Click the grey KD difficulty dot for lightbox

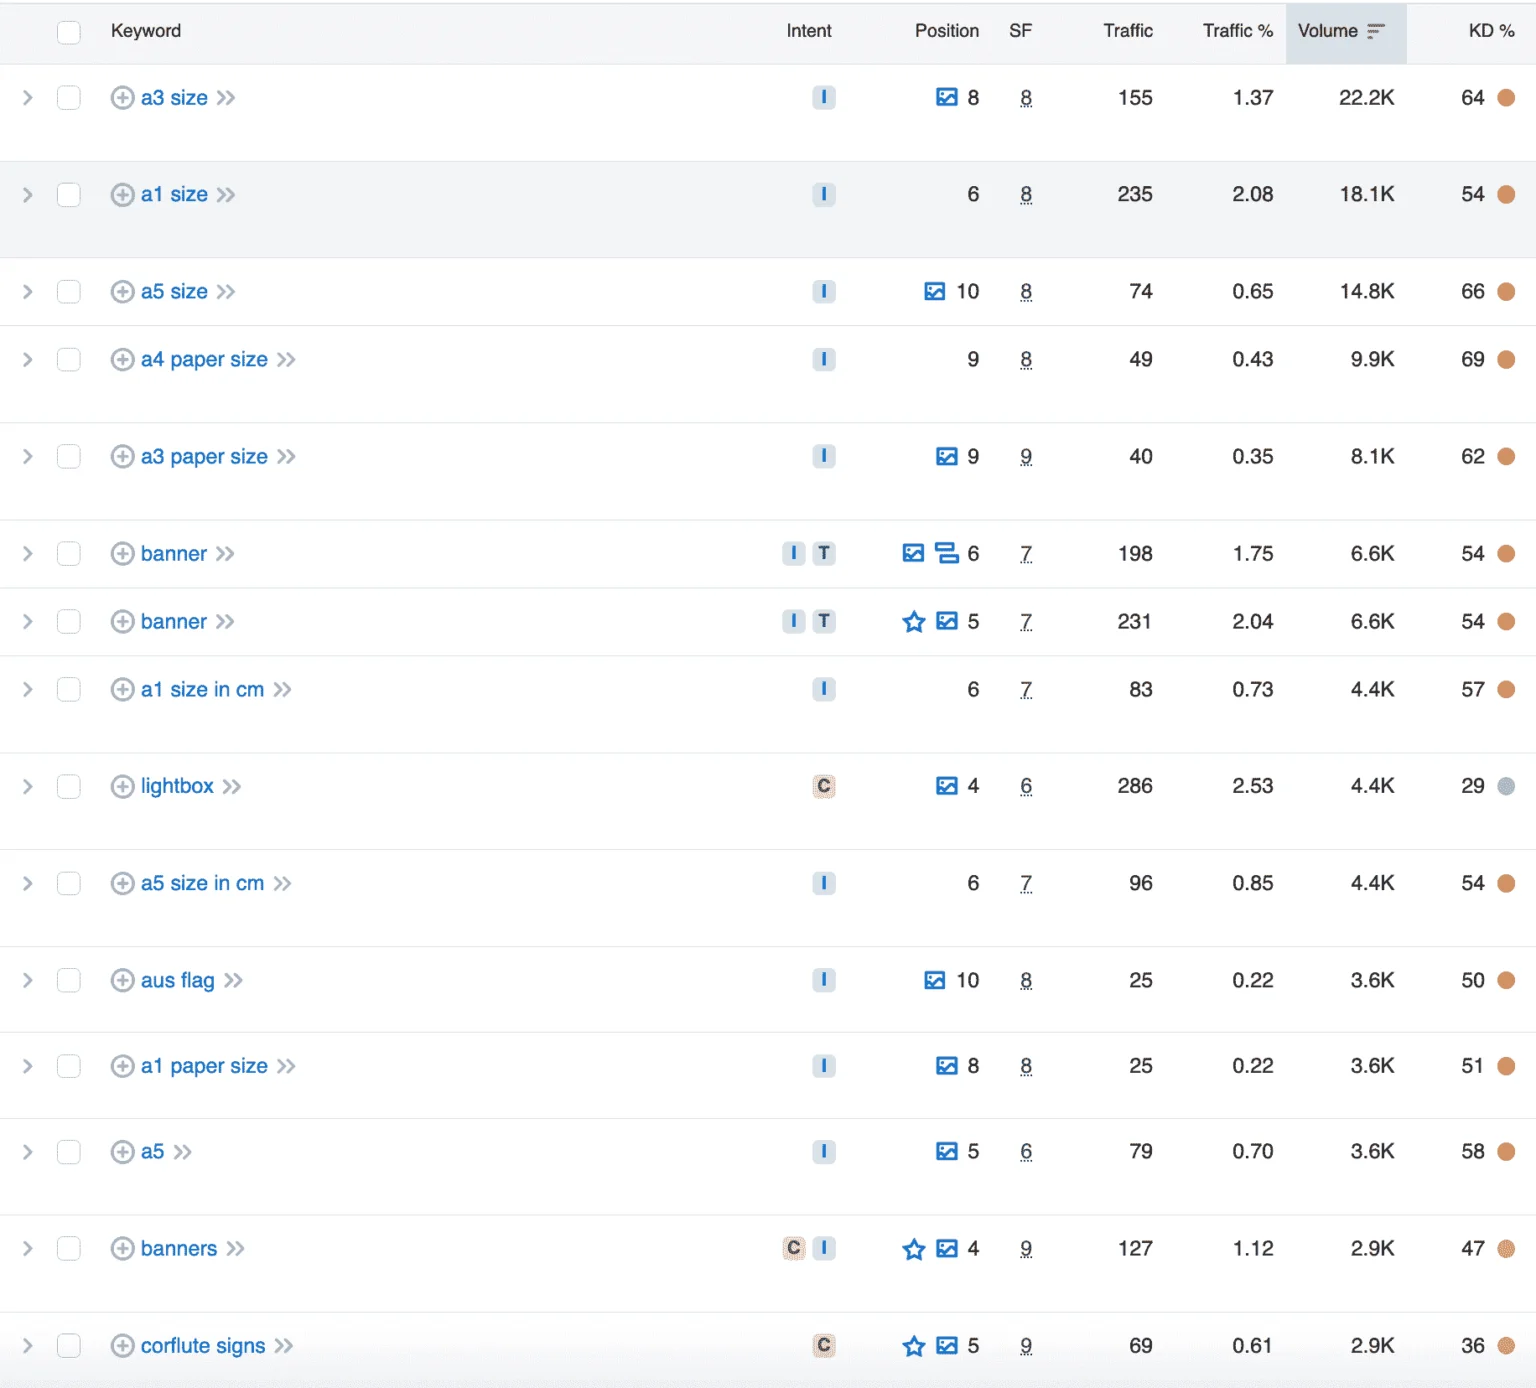tap(1506, 786)
